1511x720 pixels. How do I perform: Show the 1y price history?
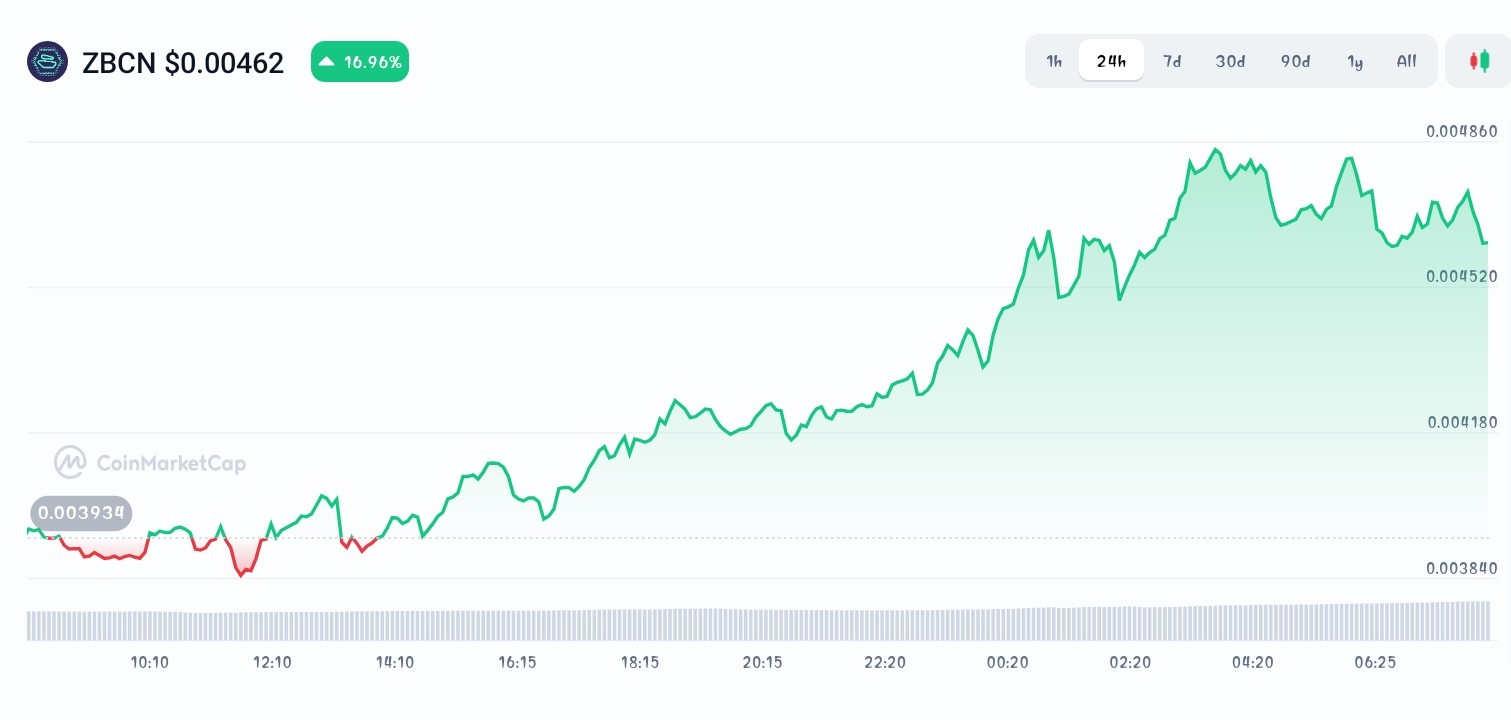coord(1355,61)
